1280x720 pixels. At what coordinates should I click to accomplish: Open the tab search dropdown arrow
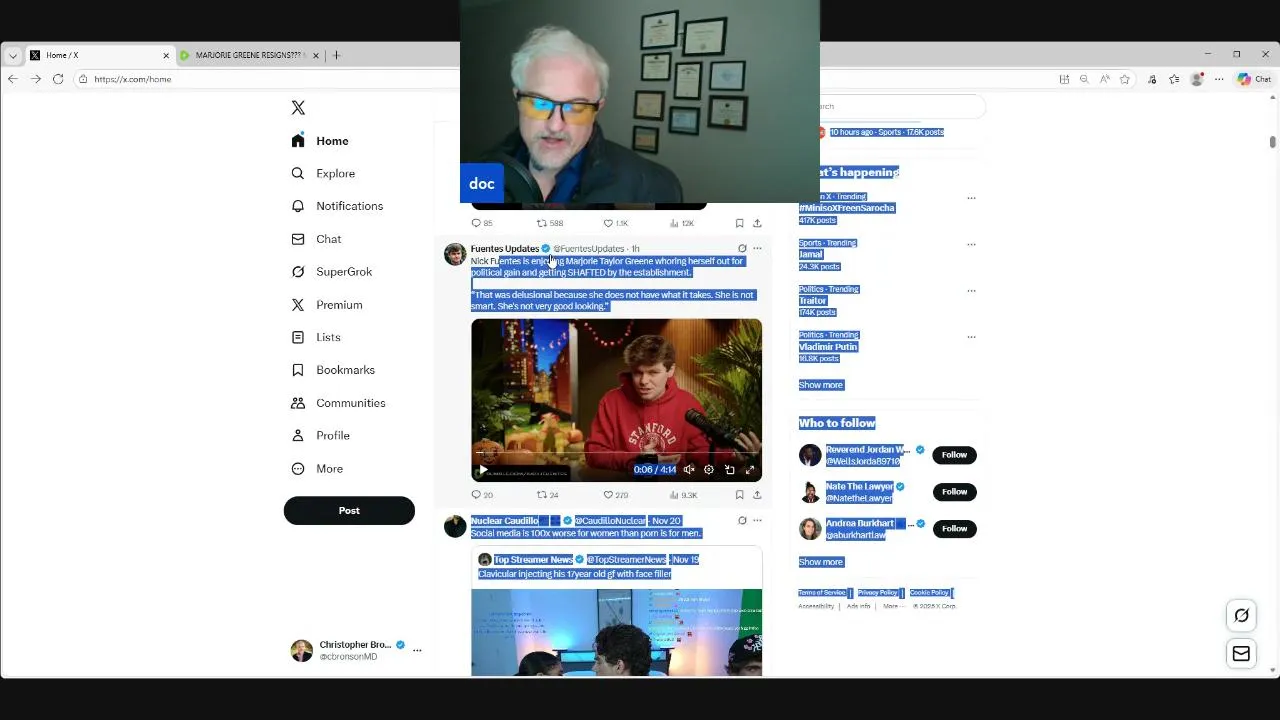coord(13,55)
